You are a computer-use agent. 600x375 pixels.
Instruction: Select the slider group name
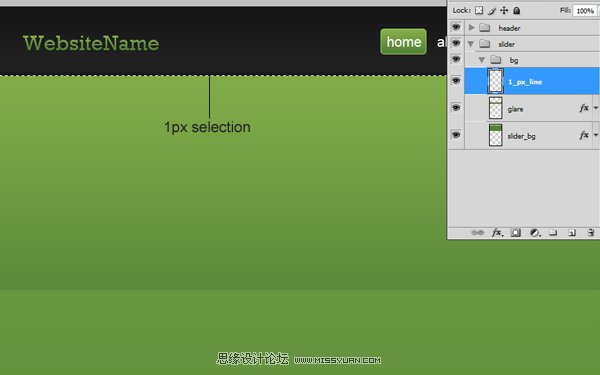point(506,44)
